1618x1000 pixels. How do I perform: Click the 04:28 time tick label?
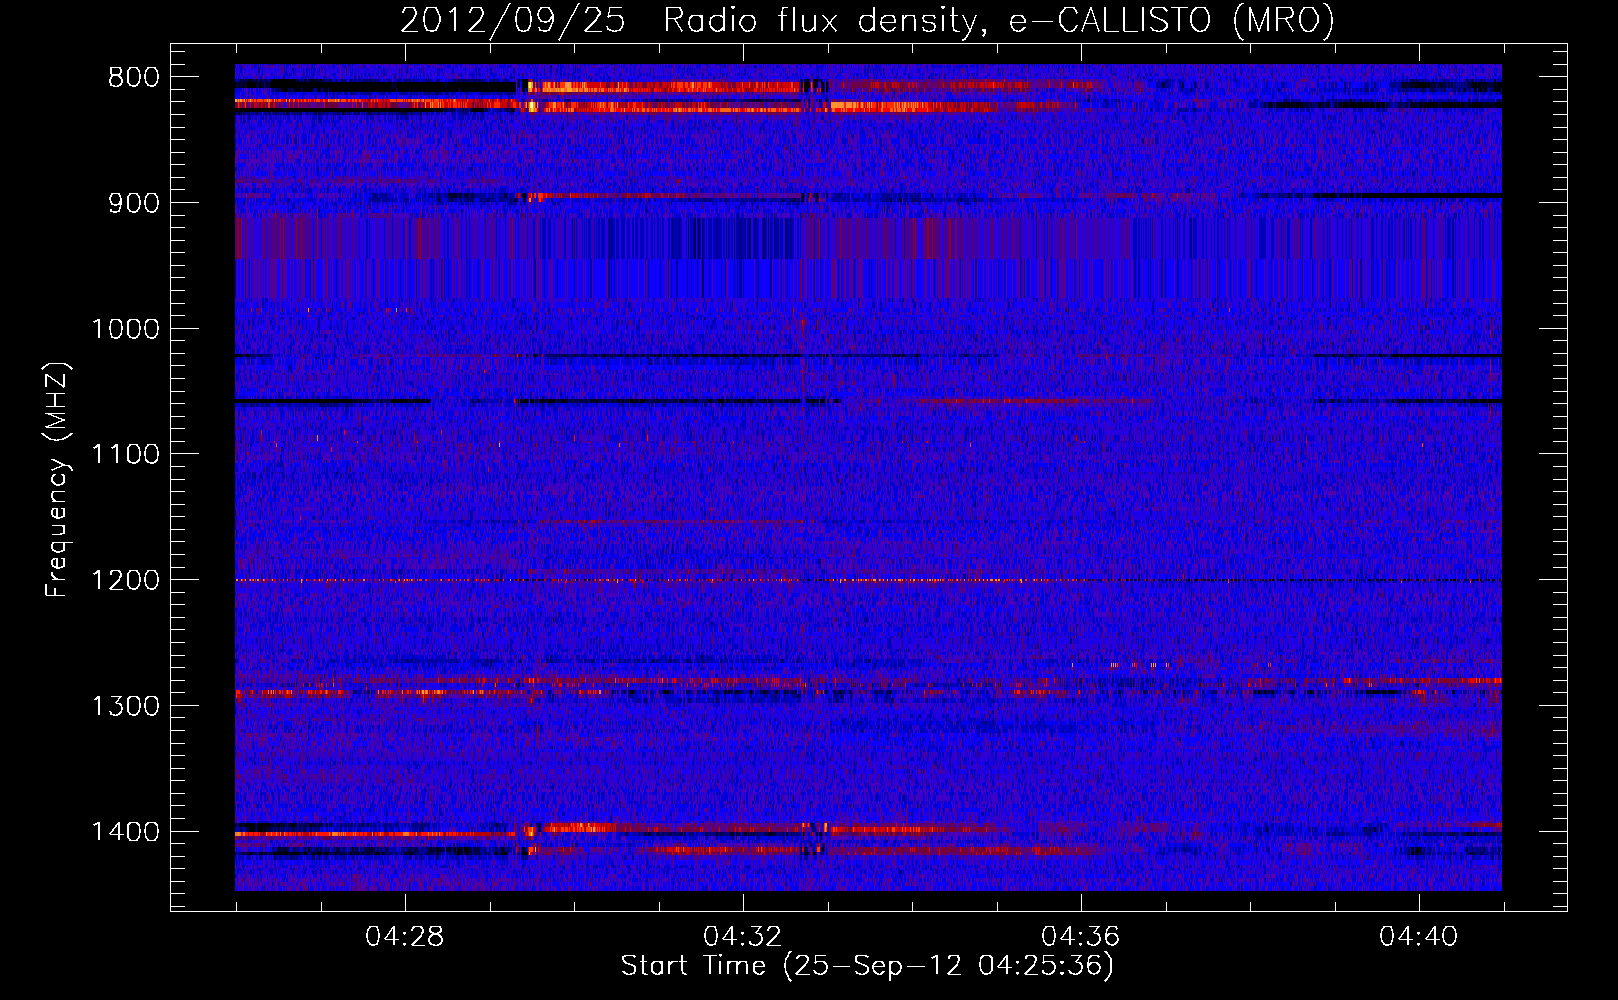coord(405,937)
